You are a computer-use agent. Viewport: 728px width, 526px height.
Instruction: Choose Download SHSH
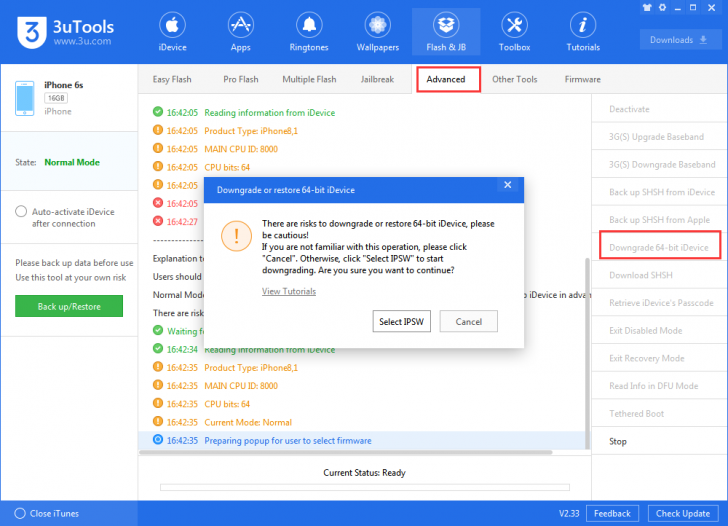[x=659, y=275]
